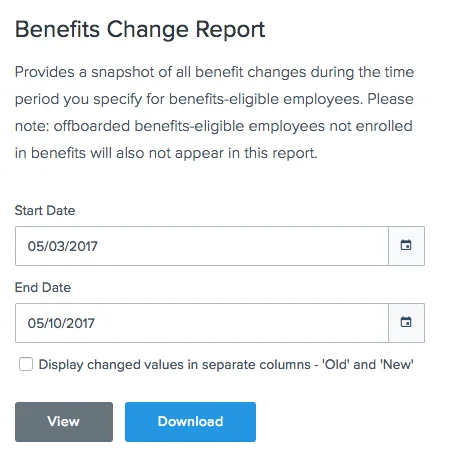Open the End Date calendar picker icon
The height and width of the screenshot is (460, 464).
(x=406, y=323)
